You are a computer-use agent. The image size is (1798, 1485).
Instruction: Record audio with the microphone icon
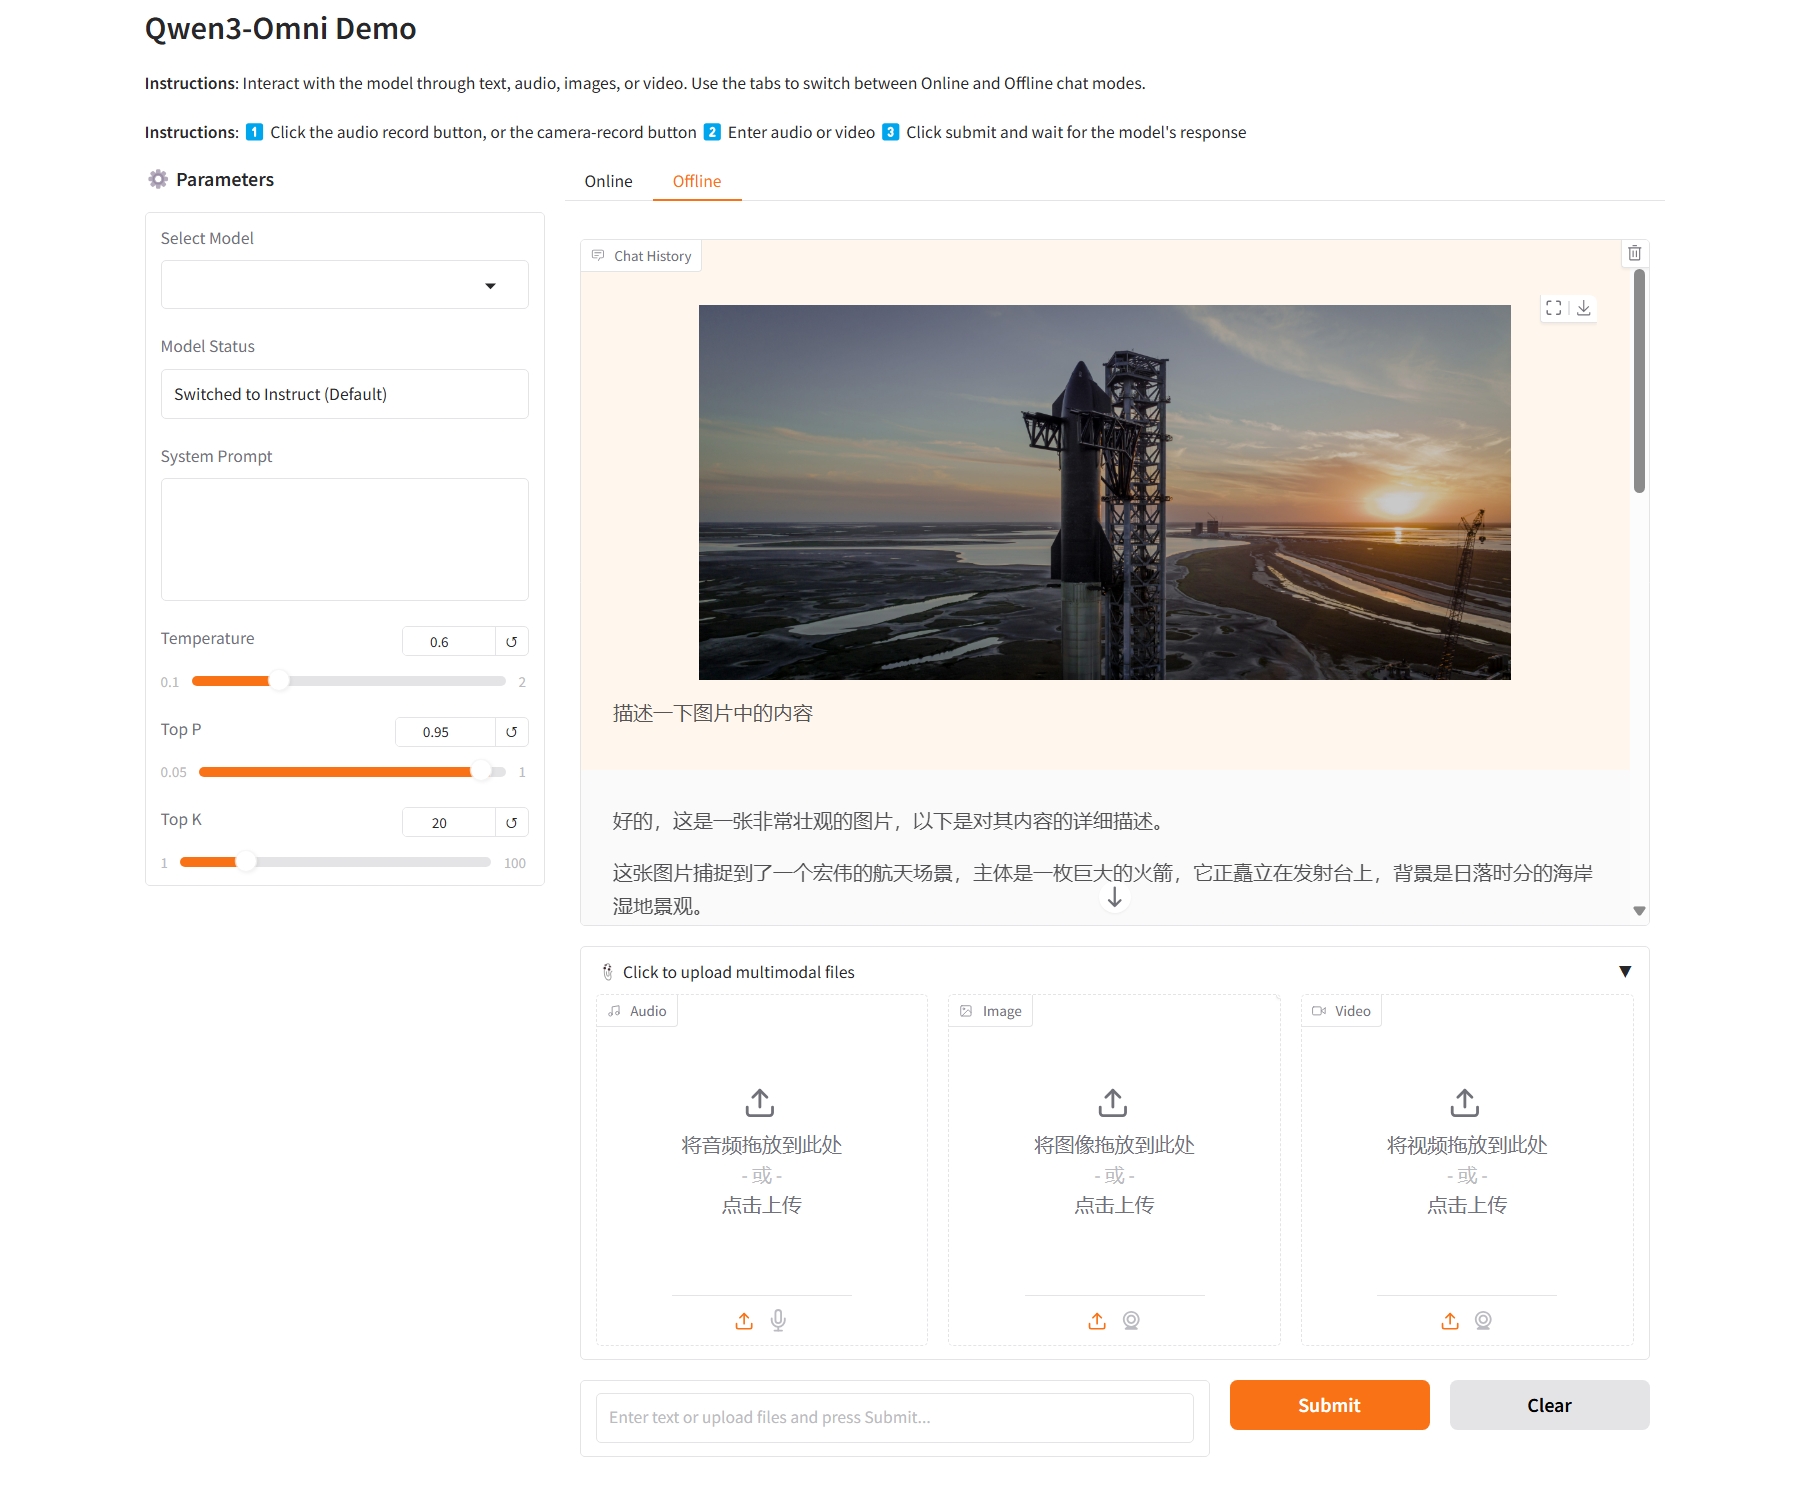click(778, 1321)
